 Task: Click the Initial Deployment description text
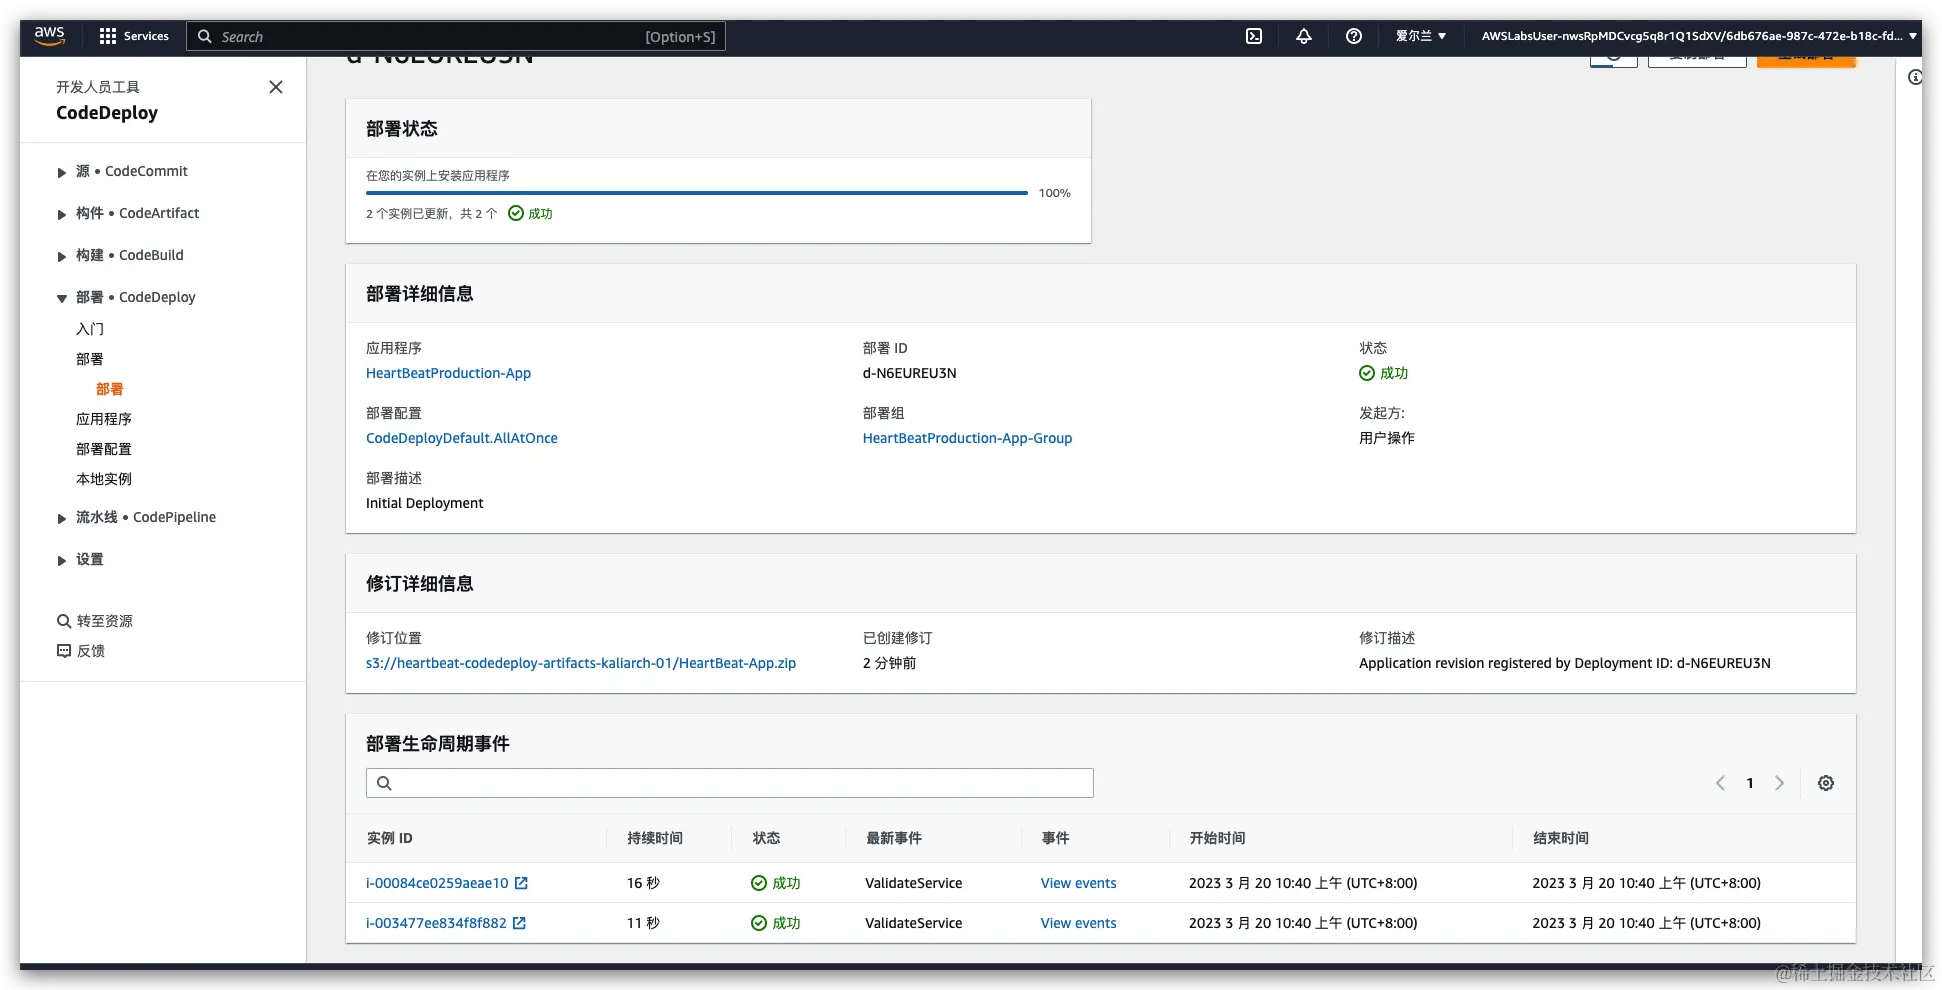[424, 503]
